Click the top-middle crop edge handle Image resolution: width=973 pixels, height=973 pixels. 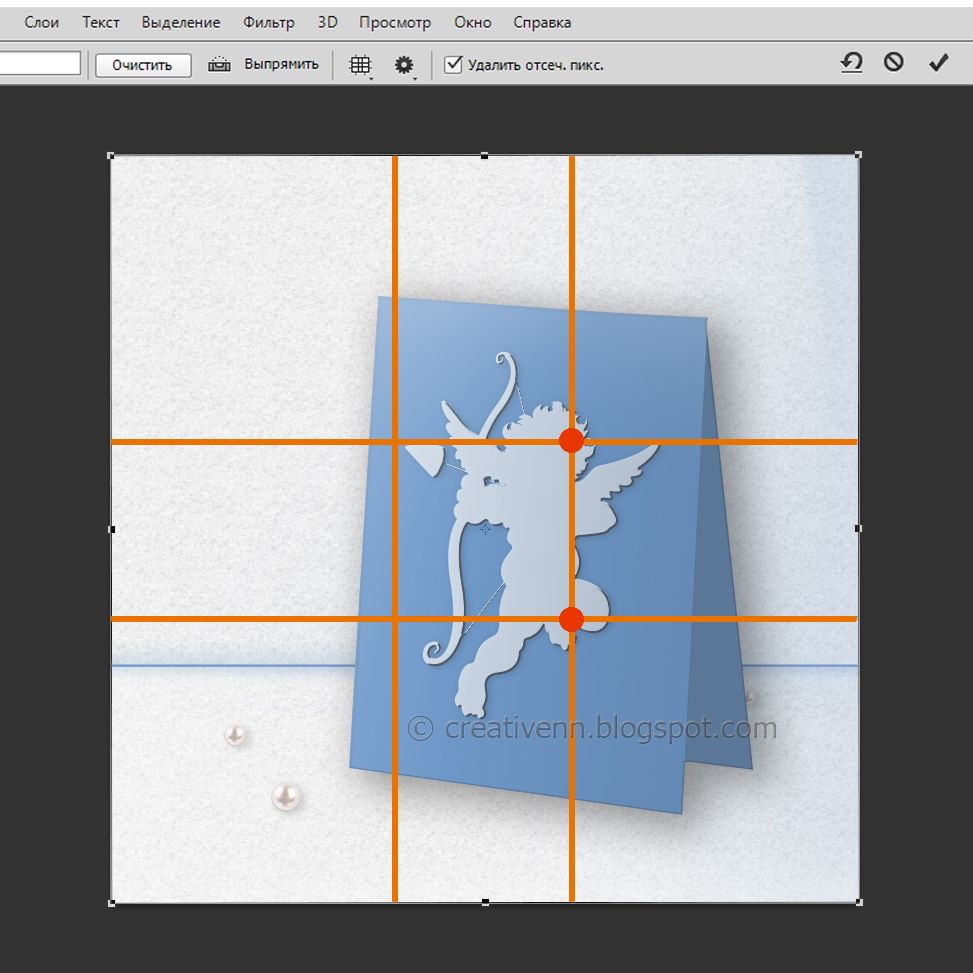[x=485, y=156]
